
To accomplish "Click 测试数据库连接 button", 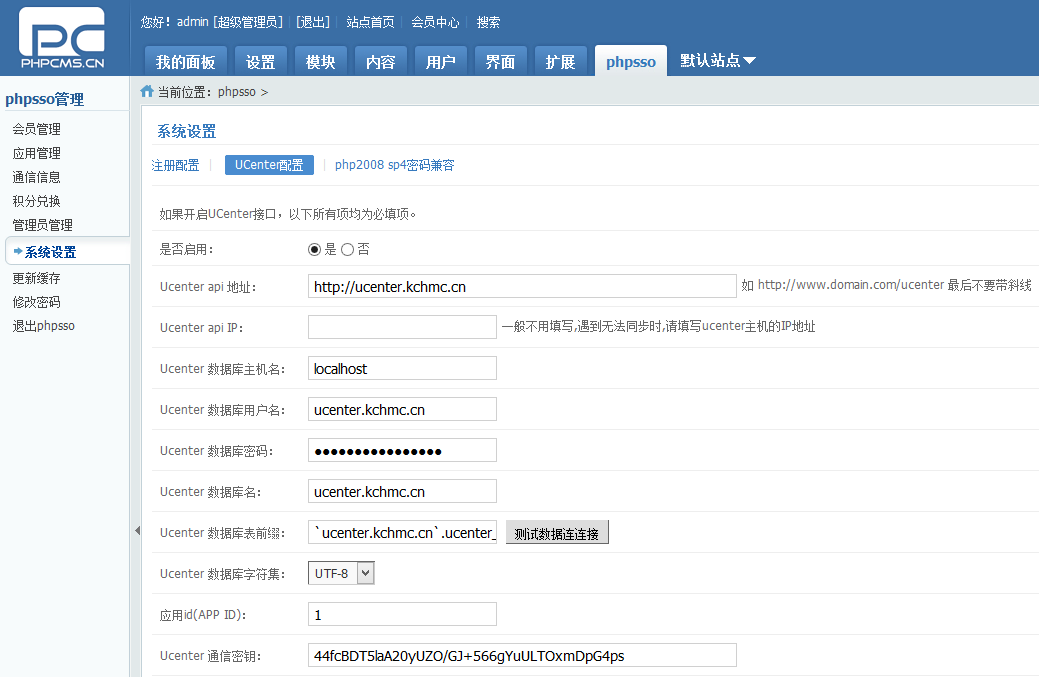I will [557, 533].
